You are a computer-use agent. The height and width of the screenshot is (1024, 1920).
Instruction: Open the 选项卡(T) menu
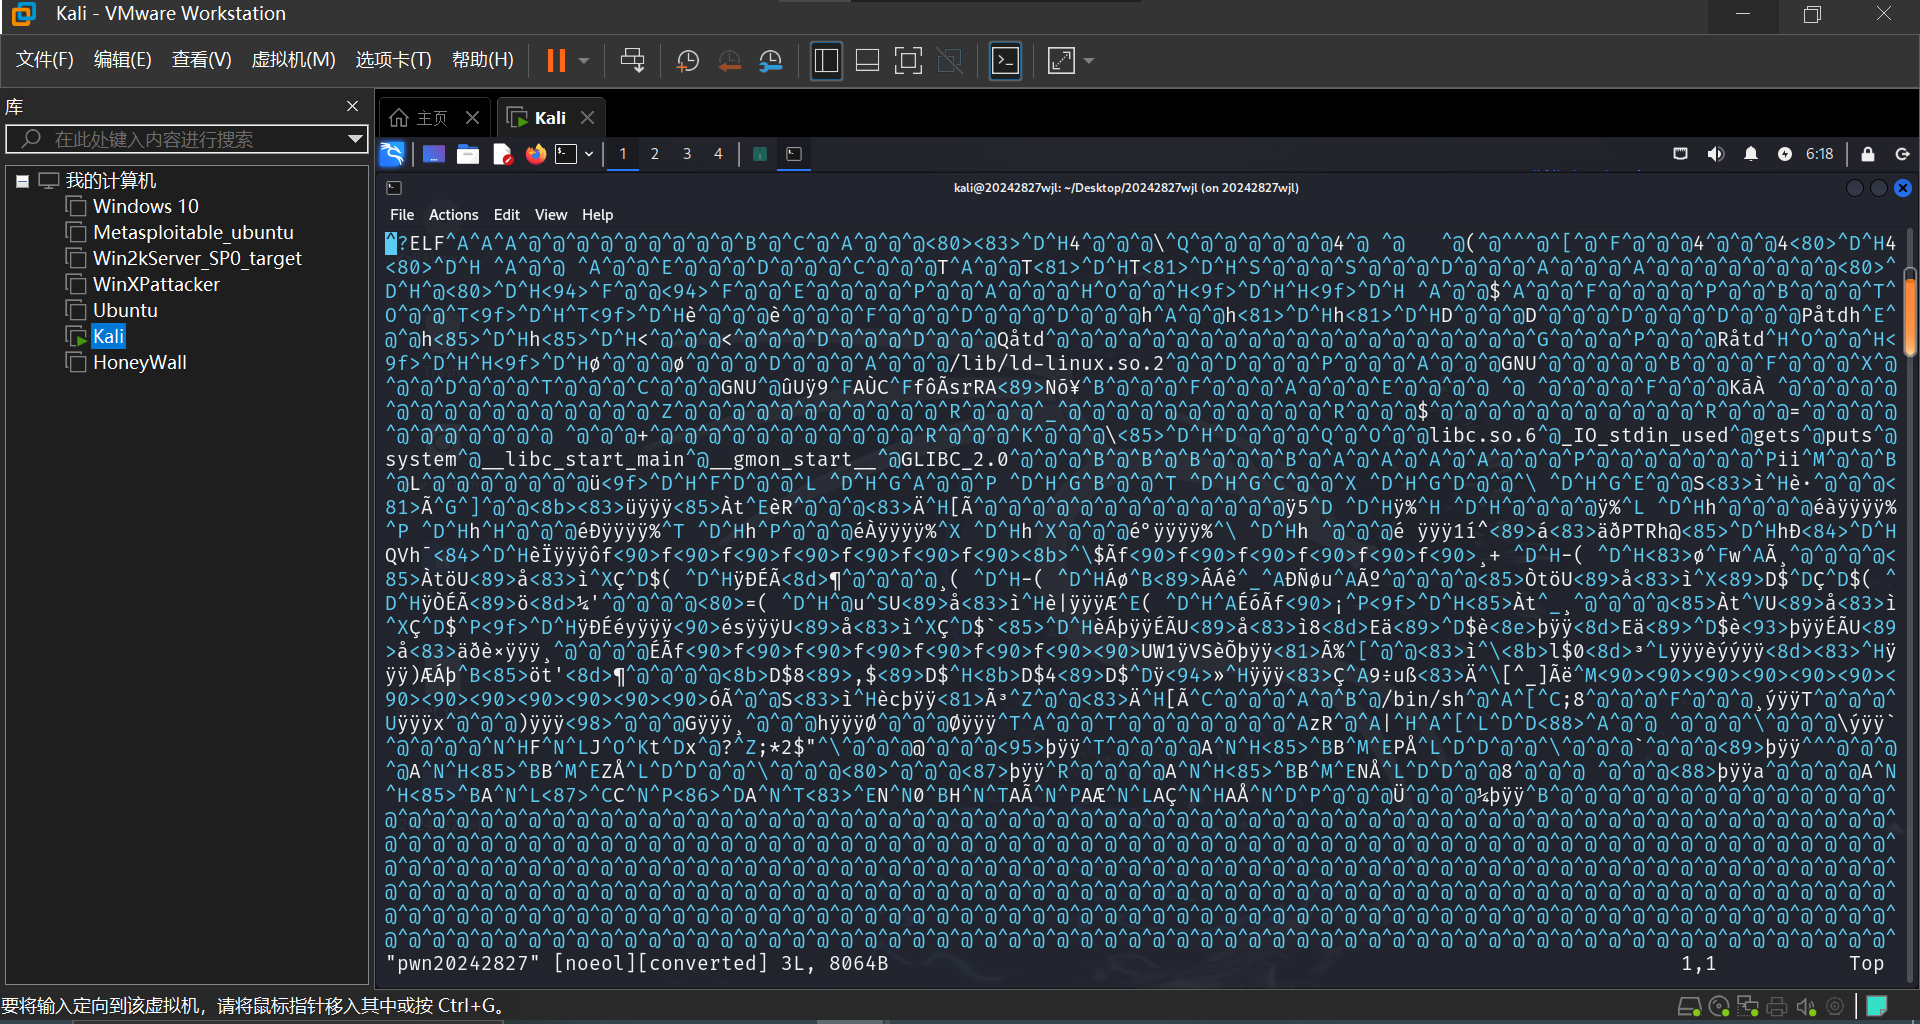pyautogui.click(x=393, y=60)
